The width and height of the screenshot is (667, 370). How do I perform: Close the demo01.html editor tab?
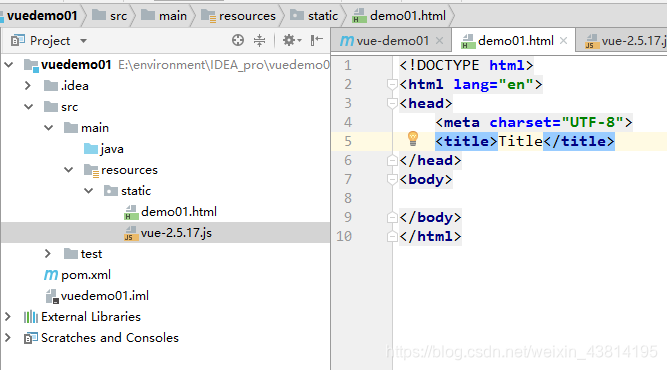(564, 41)
